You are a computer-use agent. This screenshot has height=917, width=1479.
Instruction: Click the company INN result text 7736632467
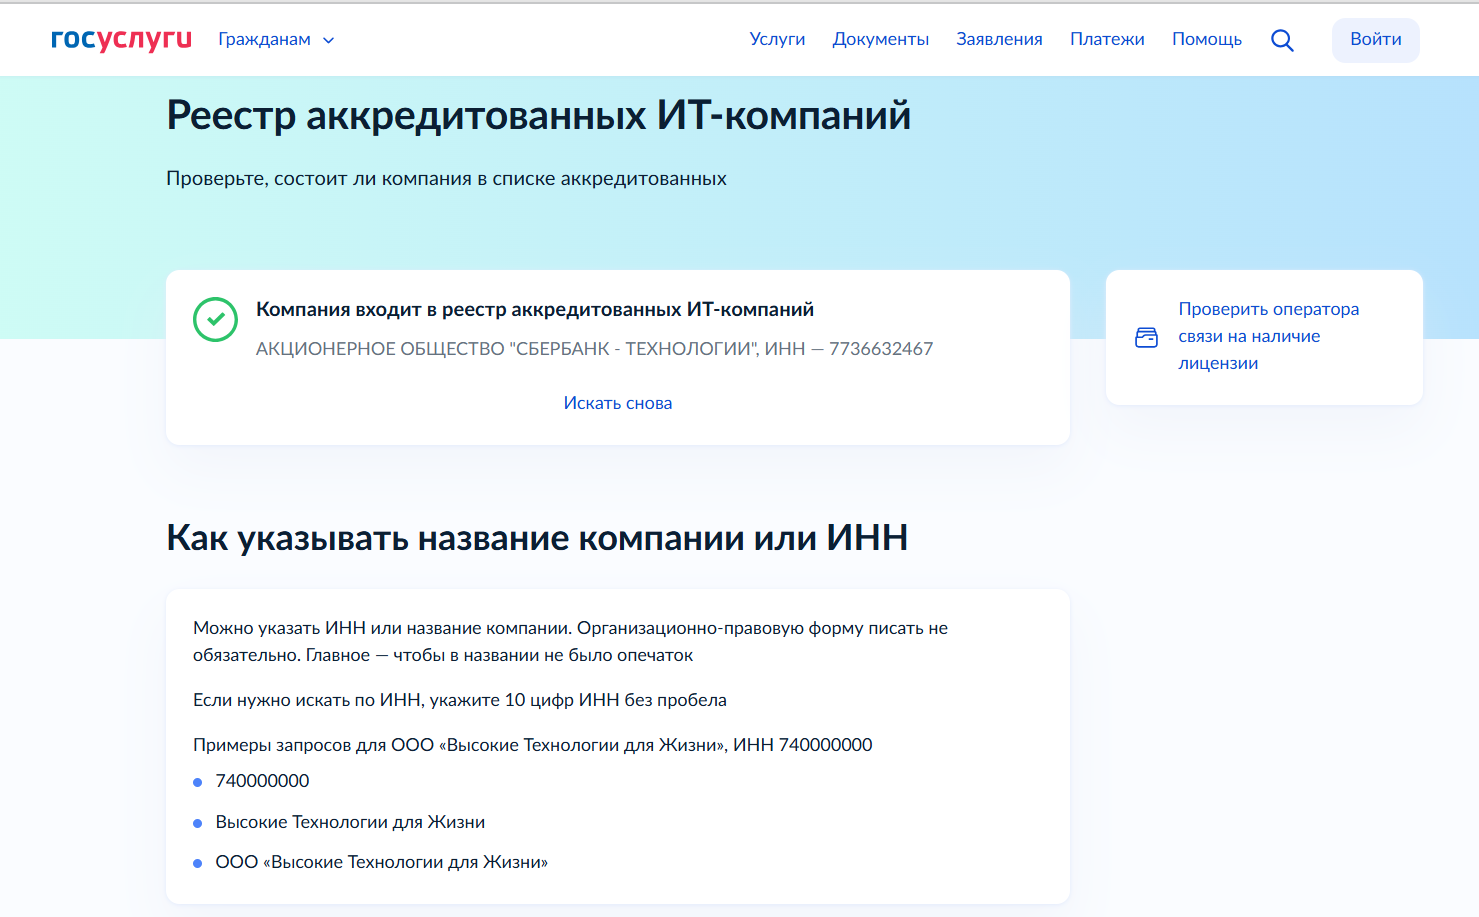click(888, 348)
